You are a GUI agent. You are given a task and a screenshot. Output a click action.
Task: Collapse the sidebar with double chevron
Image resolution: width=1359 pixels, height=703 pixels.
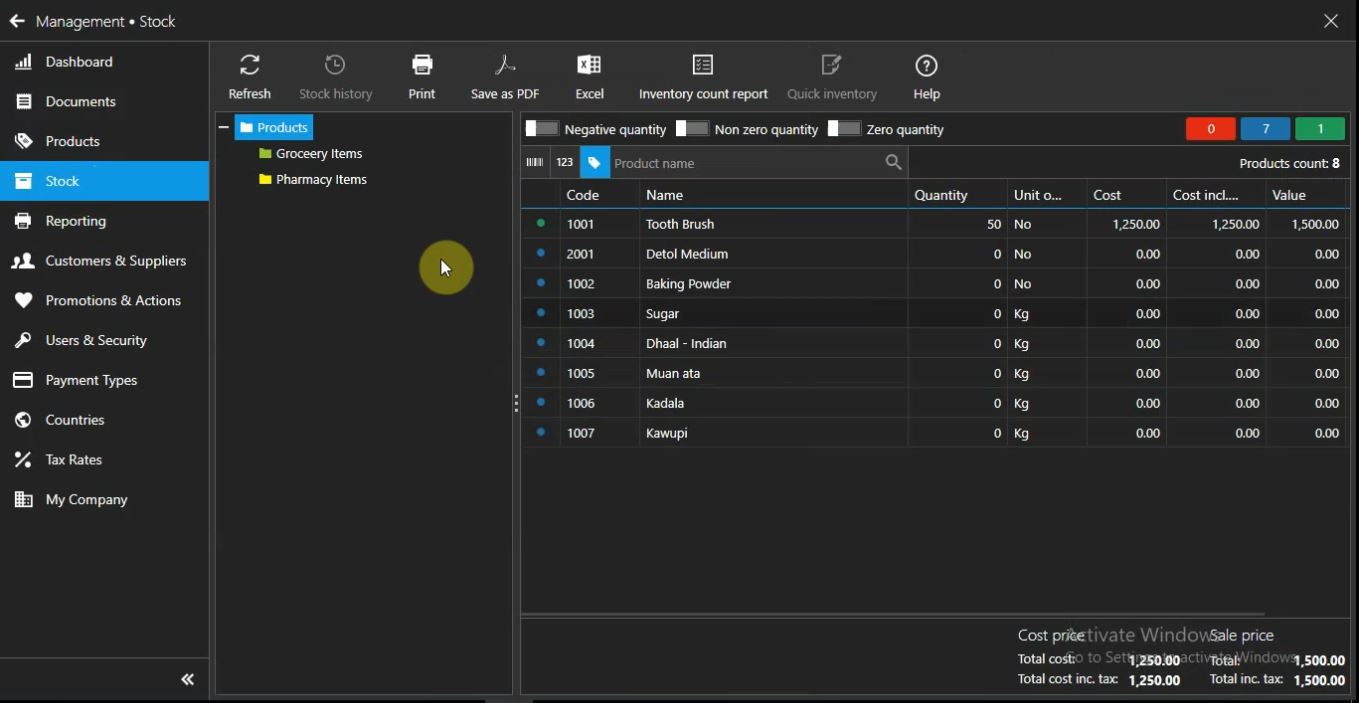pyautogui.click(x=187, y=680)
